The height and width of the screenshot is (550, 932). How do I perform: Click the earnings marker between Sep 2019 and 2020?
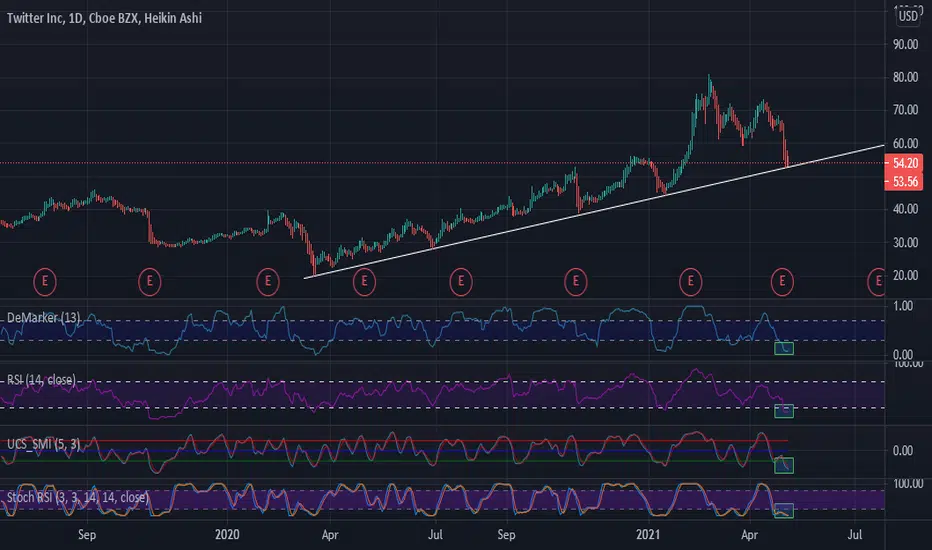pyautogui.click(x=149, y=281)
